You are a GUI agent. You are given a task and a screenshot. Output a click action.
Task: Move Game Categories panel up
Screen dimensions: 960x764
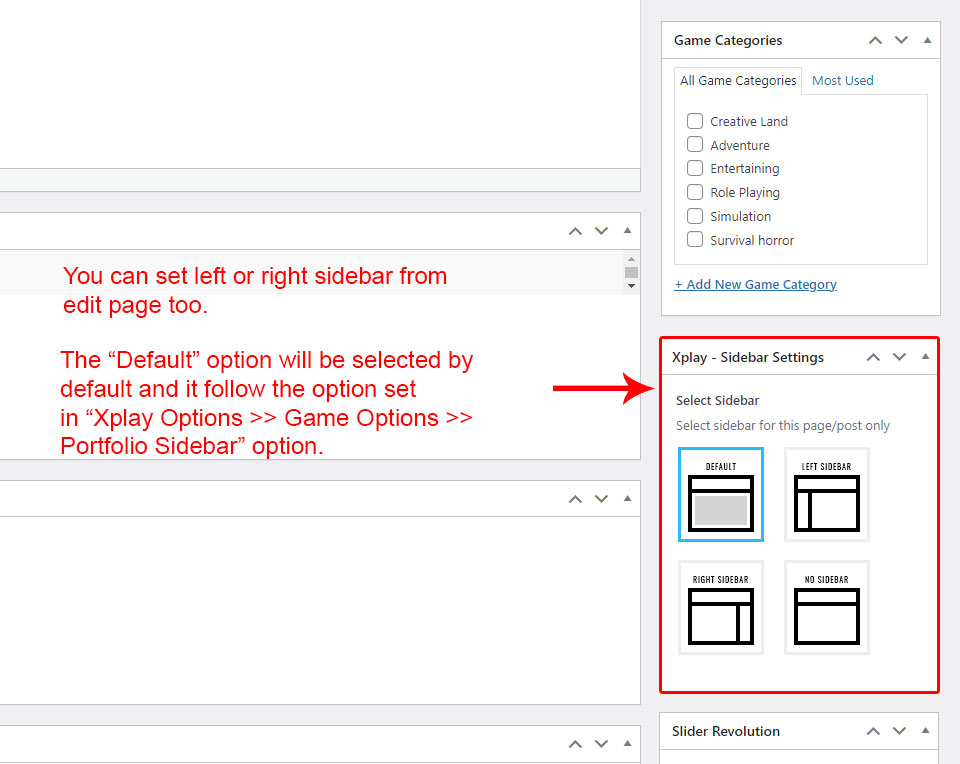coord(875,40)
